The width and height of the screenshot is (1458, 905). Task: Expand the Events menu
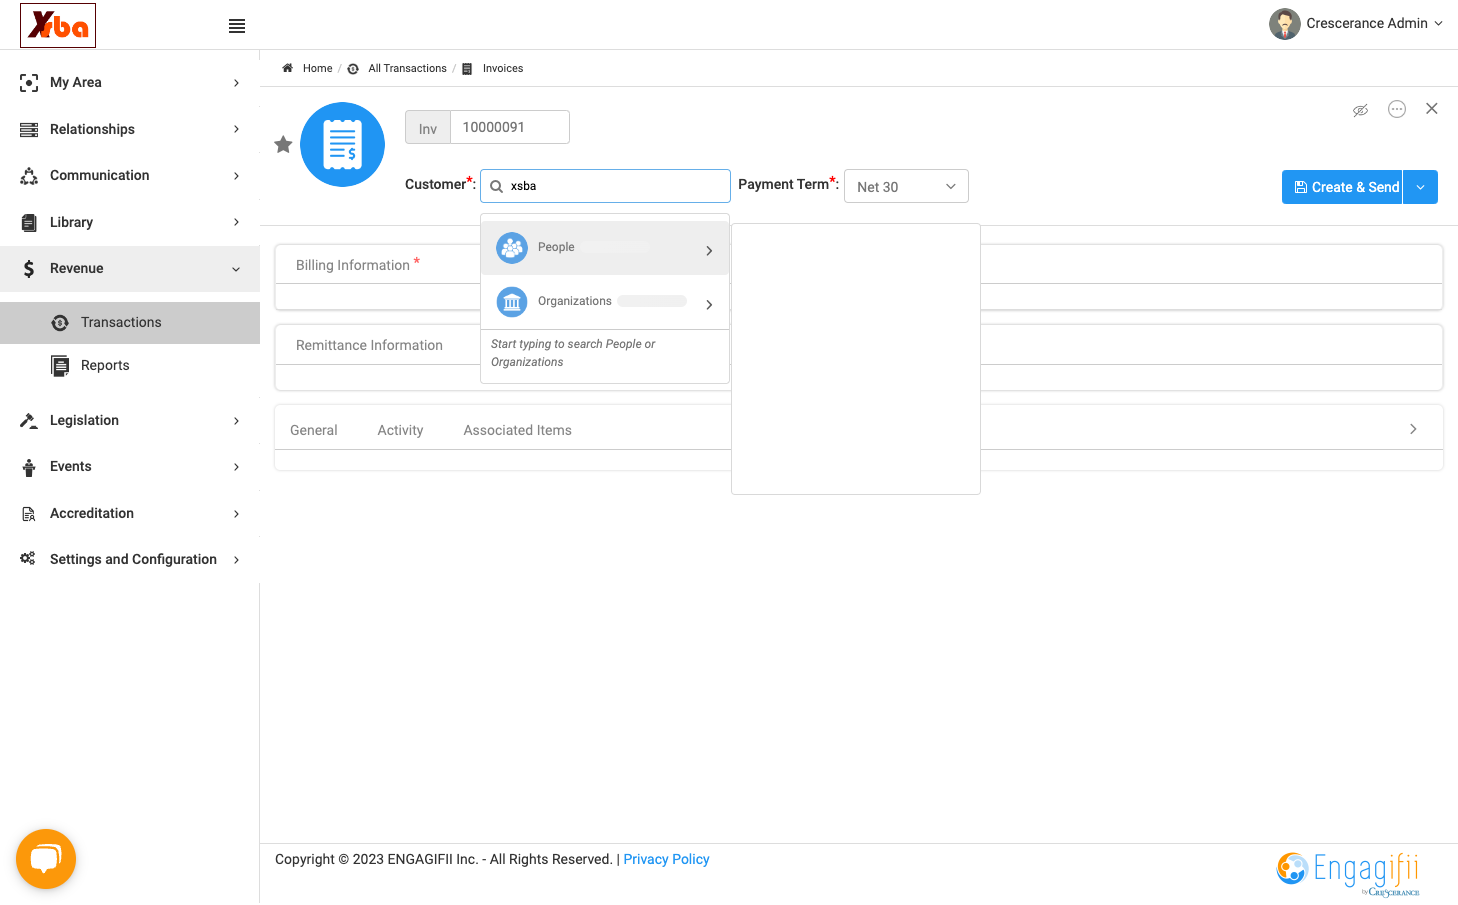[130, 466]
